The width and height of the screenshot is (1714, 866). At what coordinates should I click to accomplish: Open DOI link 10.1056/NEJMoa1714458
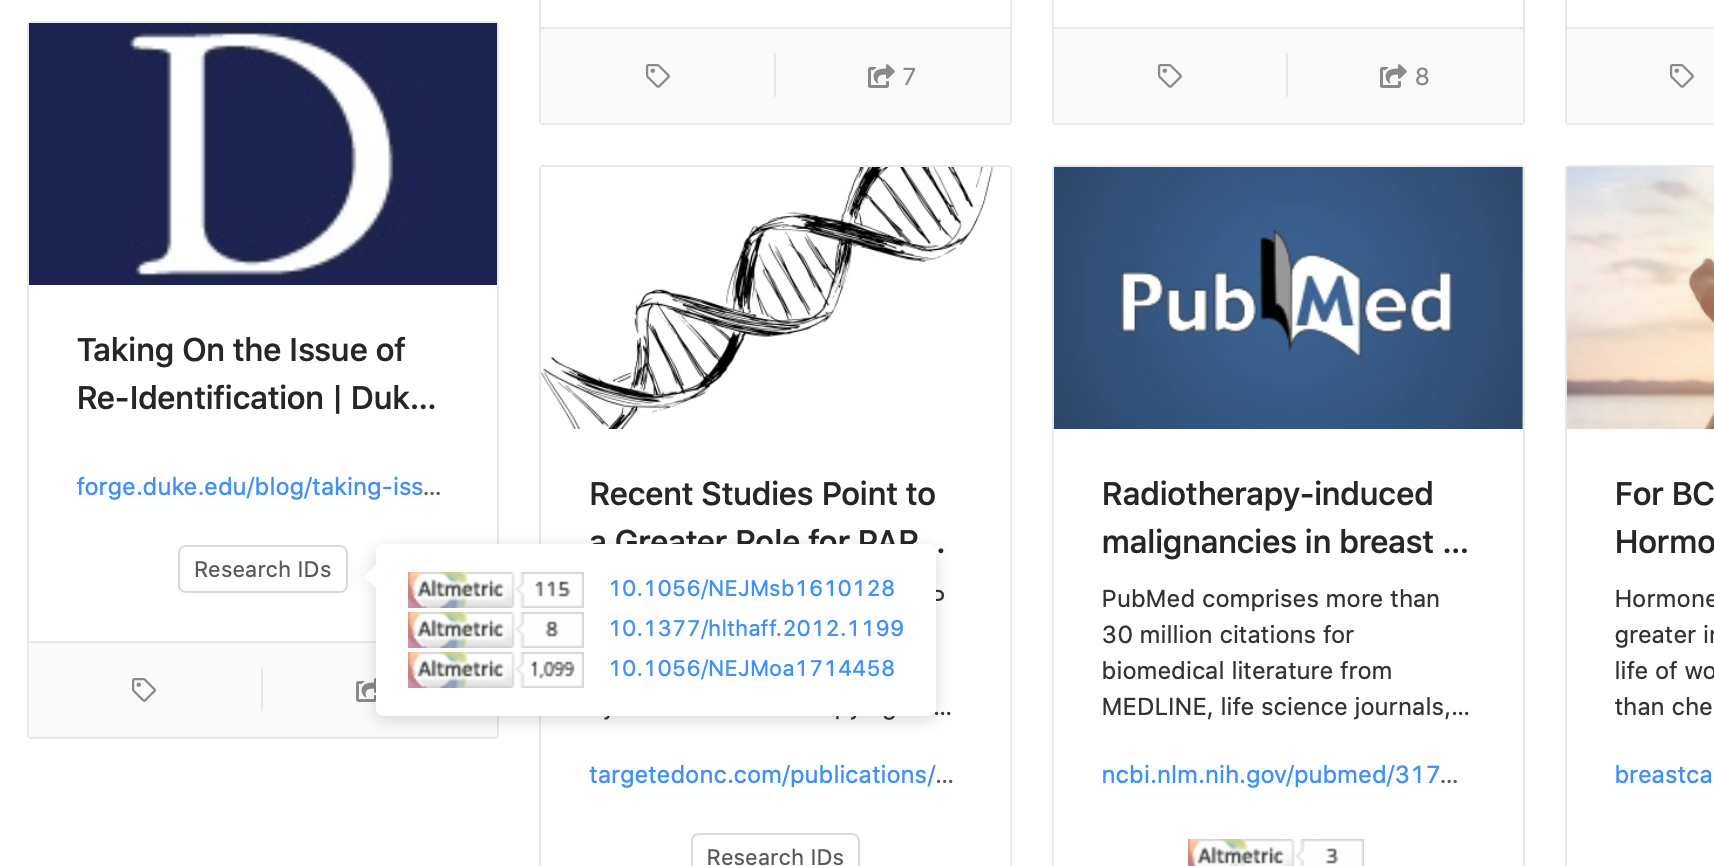[752, 668]
